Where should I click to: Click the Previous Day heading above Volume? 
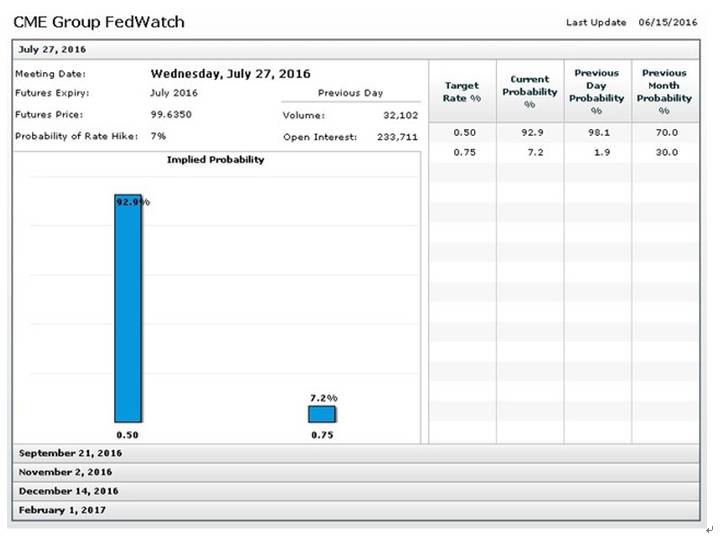point(350,93)
